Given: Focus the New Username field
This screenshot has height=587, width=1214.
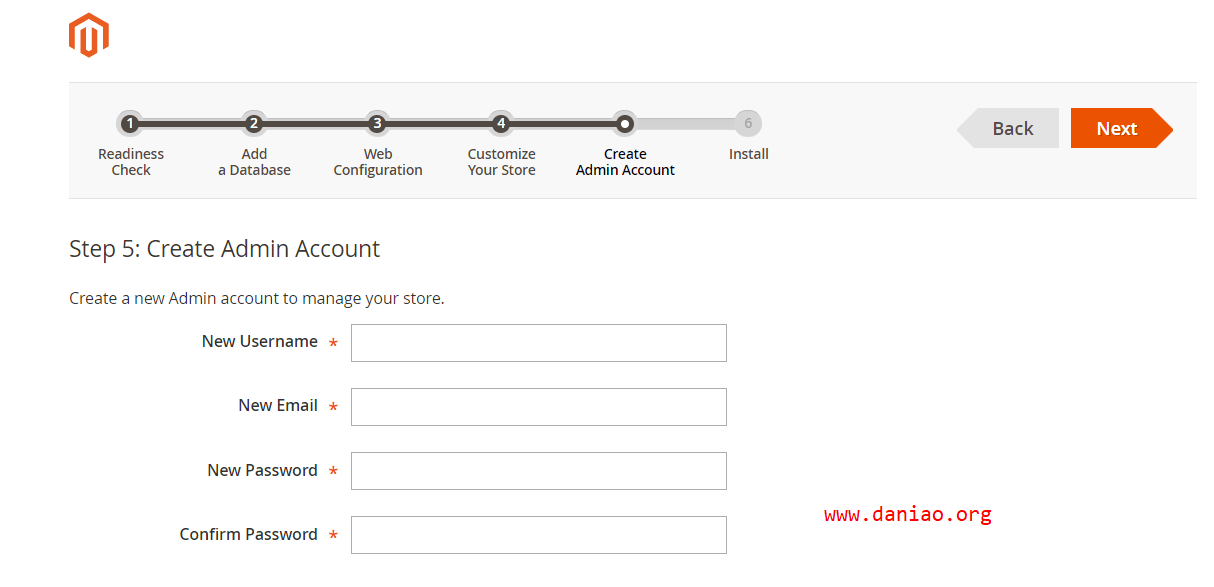Looking at the screenshot, I should click(538, 343).
